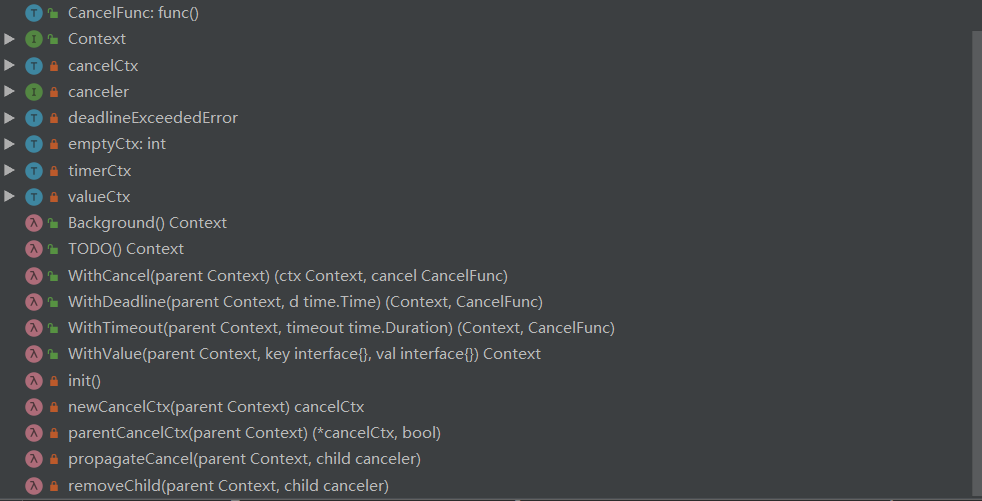Select the parentCancelCtx function entry

click(x=254, y=433)
